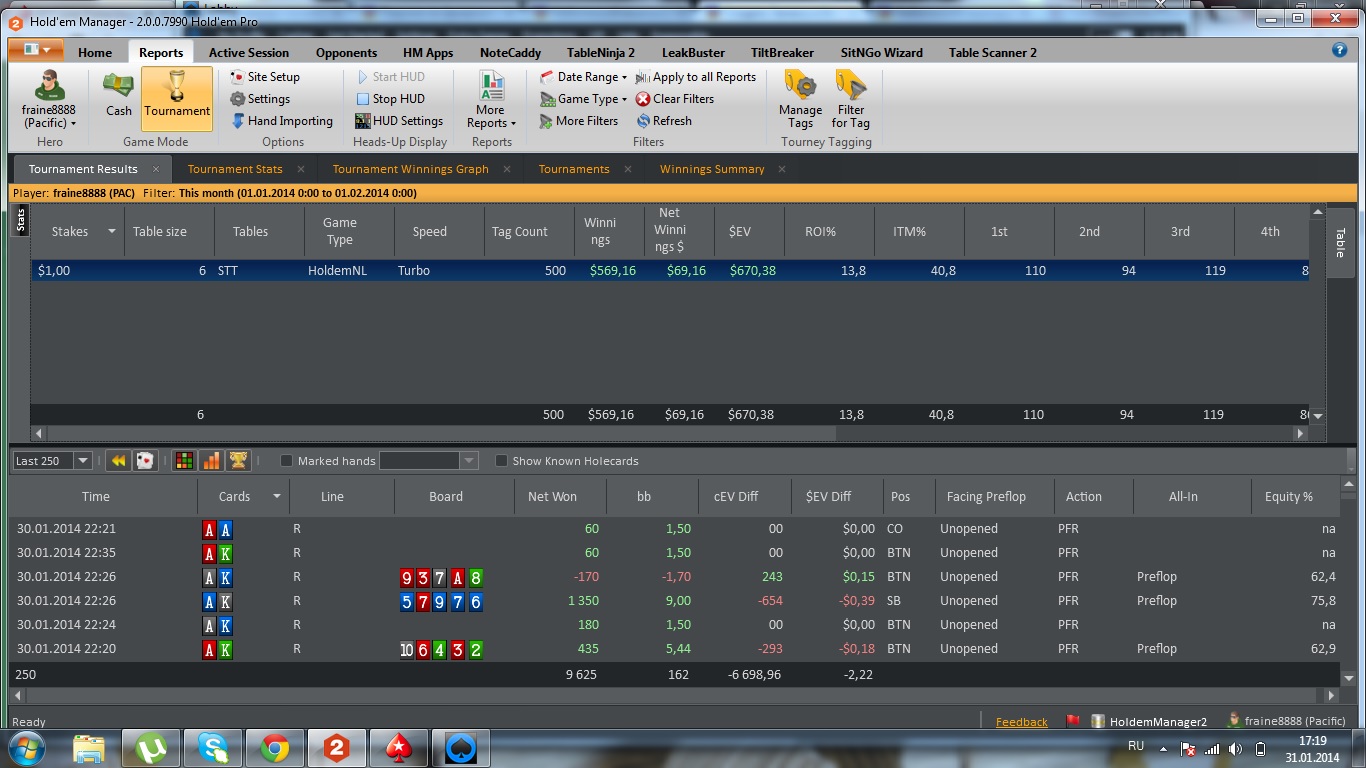Select the AA hand at 22:21
The image size is (1366, 768).
[x=675, y=529]
